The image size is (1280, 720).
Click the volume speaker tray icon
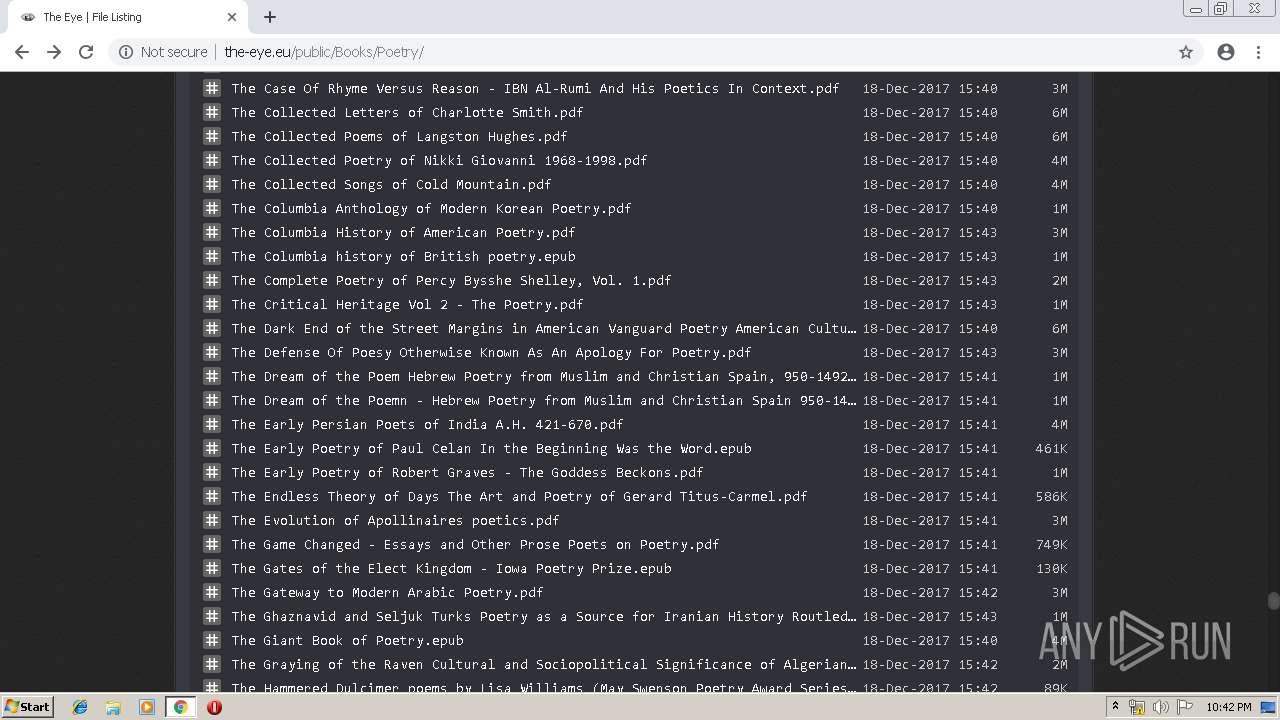coord(1160,707)
